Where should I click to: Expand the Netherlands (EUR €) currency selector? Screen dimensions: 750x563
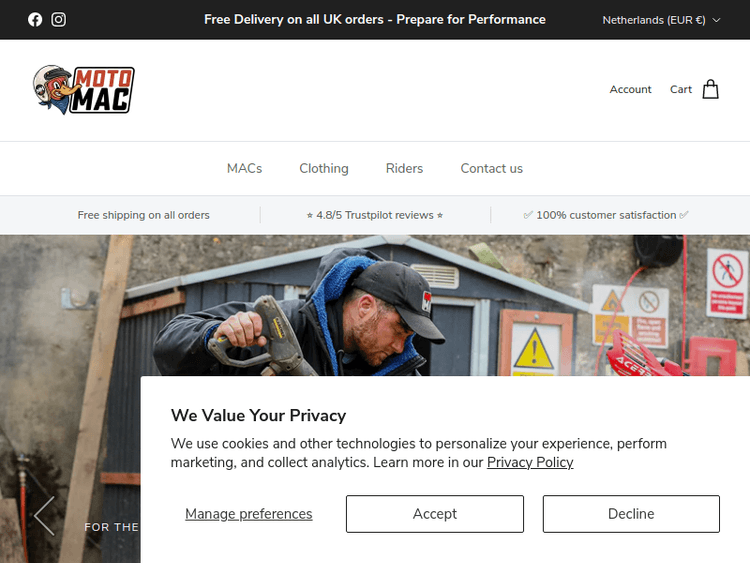click(x=661, y=20)
